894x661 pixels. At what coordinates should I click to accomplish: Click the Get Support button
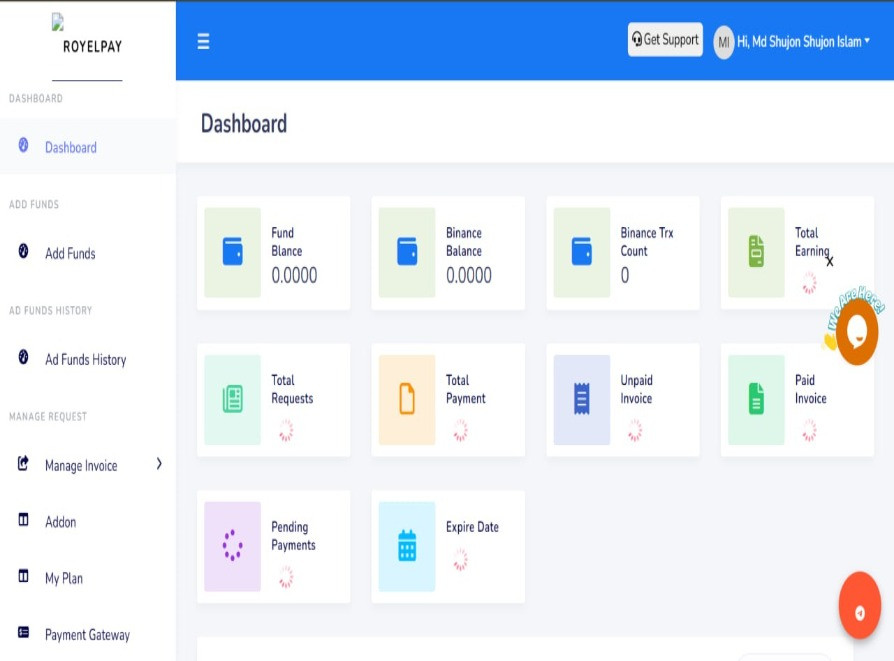click(x=665, y=40)
